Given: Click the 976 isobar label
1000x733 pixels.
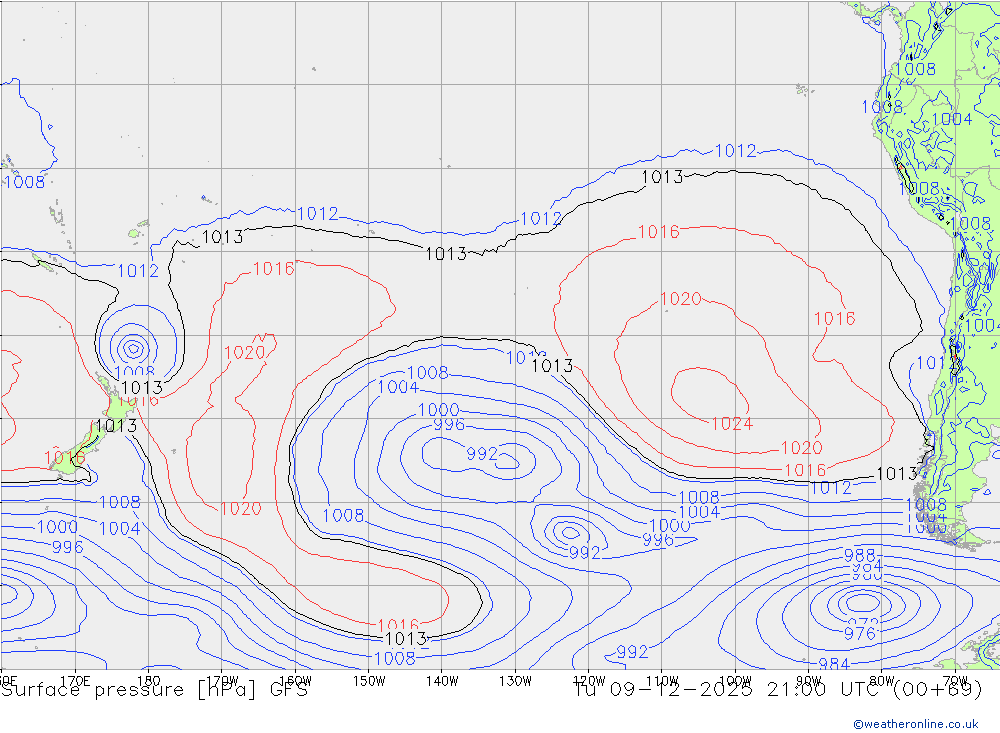Looking at the screenshot, I should [x=860, y=634].
